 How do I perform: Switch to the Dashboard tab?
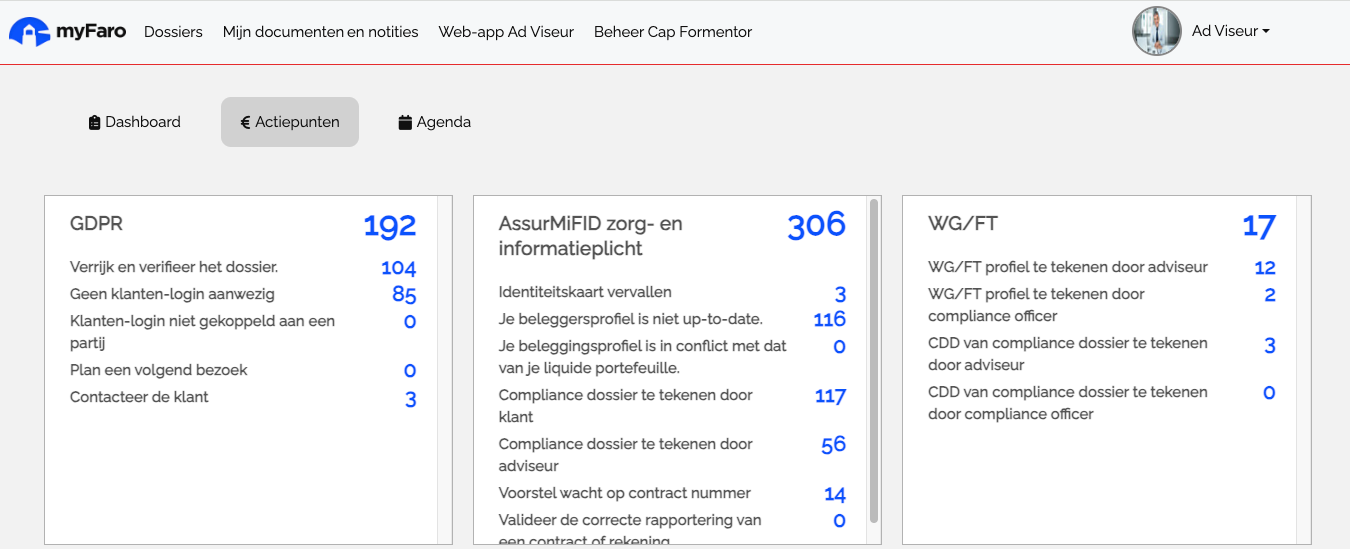[135, 122]
